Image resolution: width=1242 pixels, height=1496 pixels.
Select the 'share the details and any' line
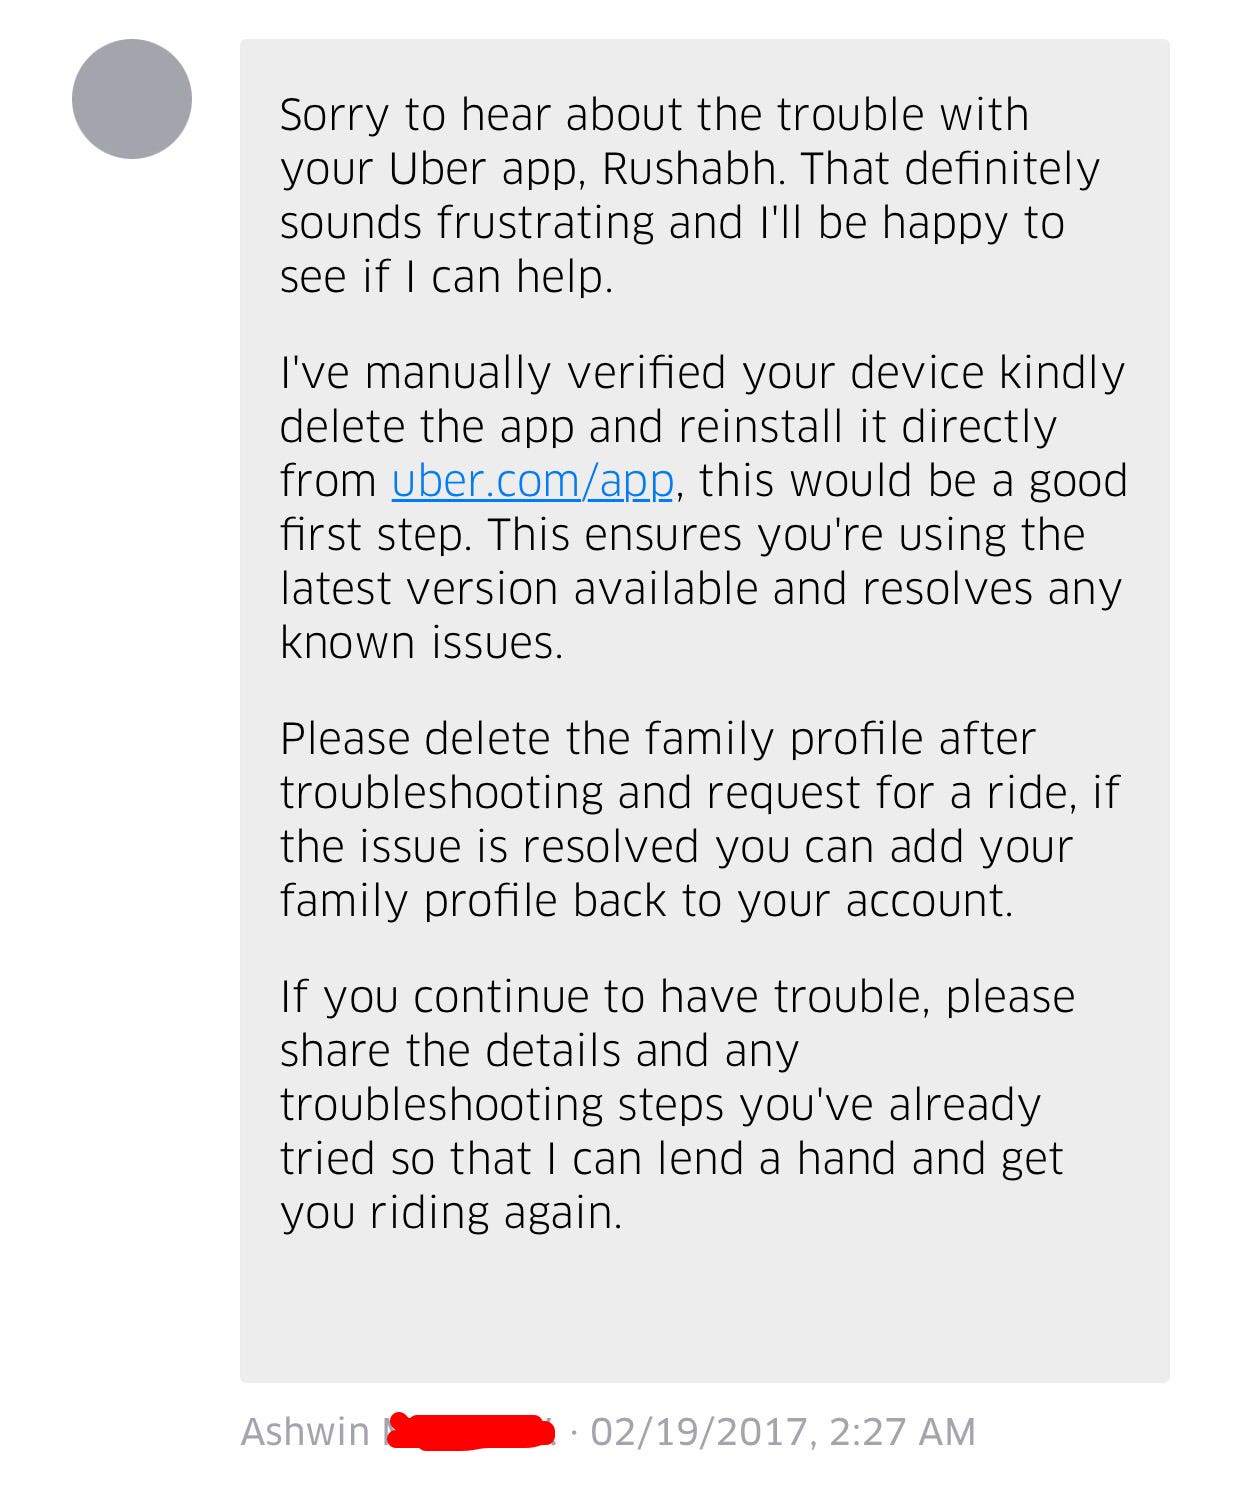[x=539, y=1051]
